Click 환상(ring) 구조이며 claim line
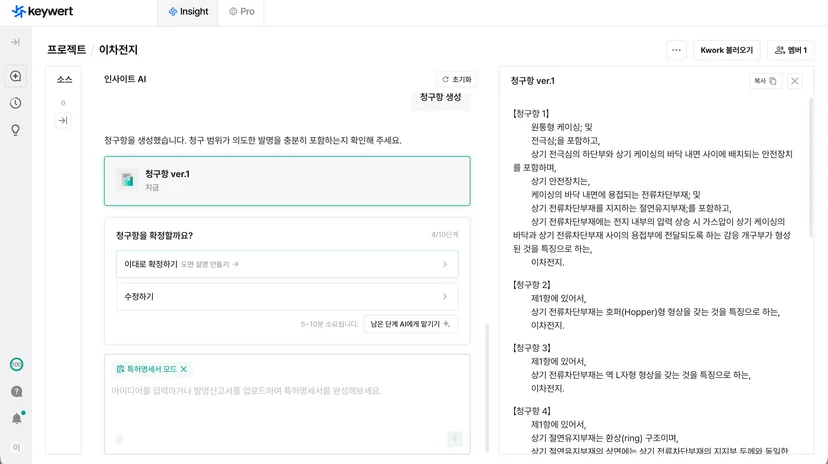Image resolution: width=828 pixels, height=464 pixels. (605, 438)
